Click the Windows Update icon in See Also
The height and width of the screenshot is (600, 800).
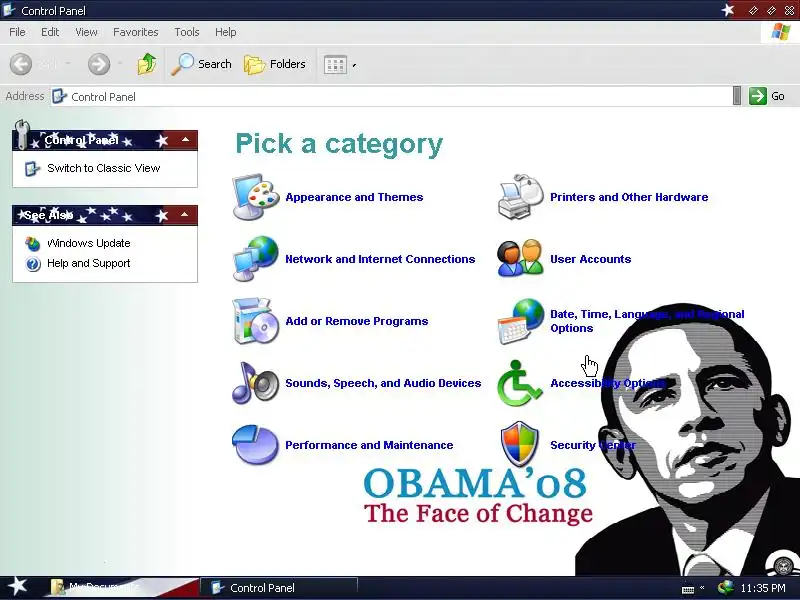33,244
